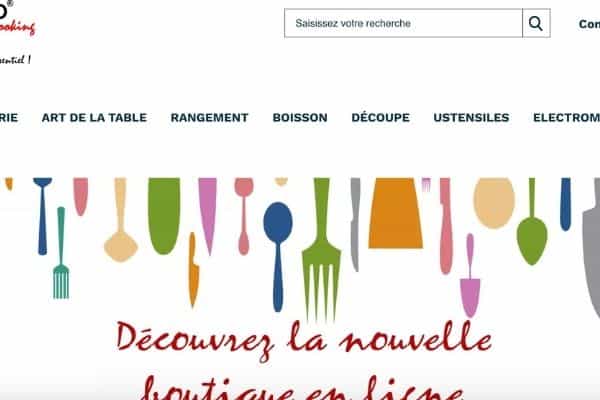Click the magnifying glass search icon

536,23
